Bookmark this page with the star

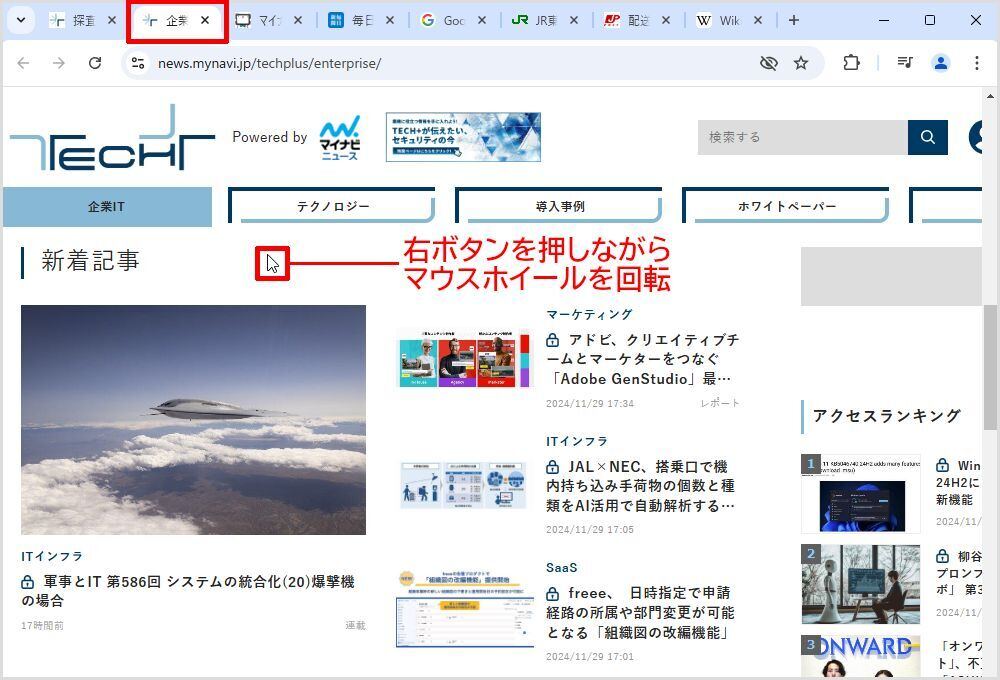[x=801, y=63]
